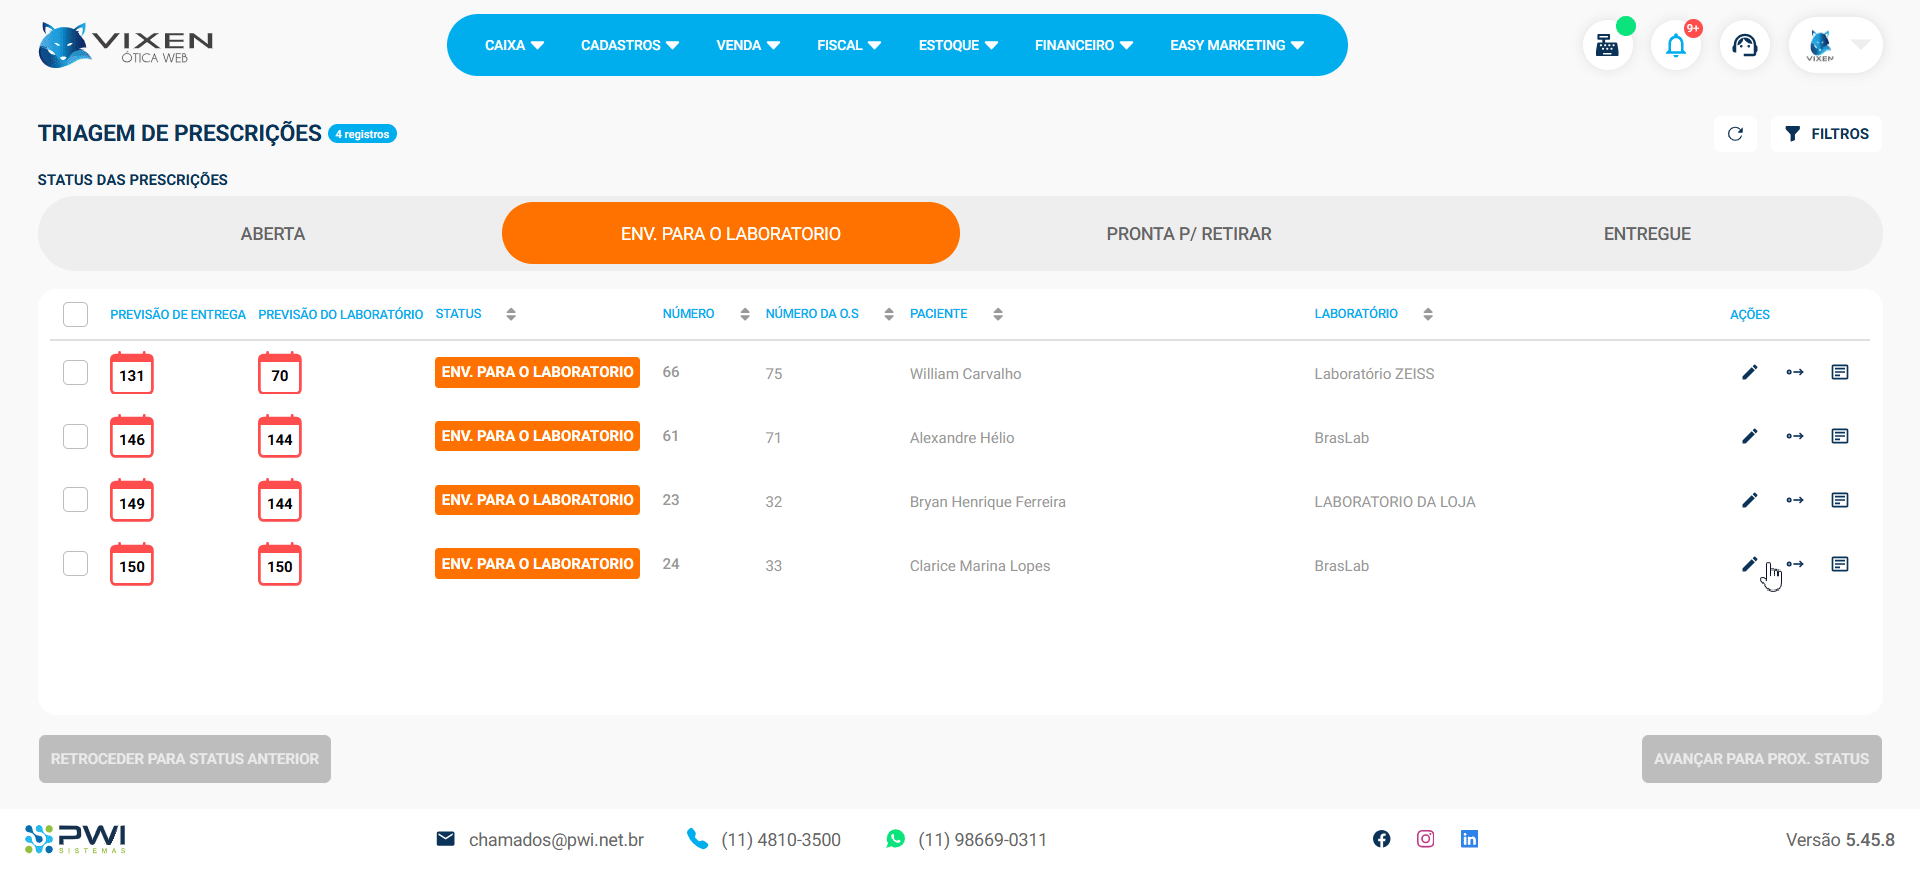1920x869 pixels.
Task: Click the Filtros button
Action: 1826,134
